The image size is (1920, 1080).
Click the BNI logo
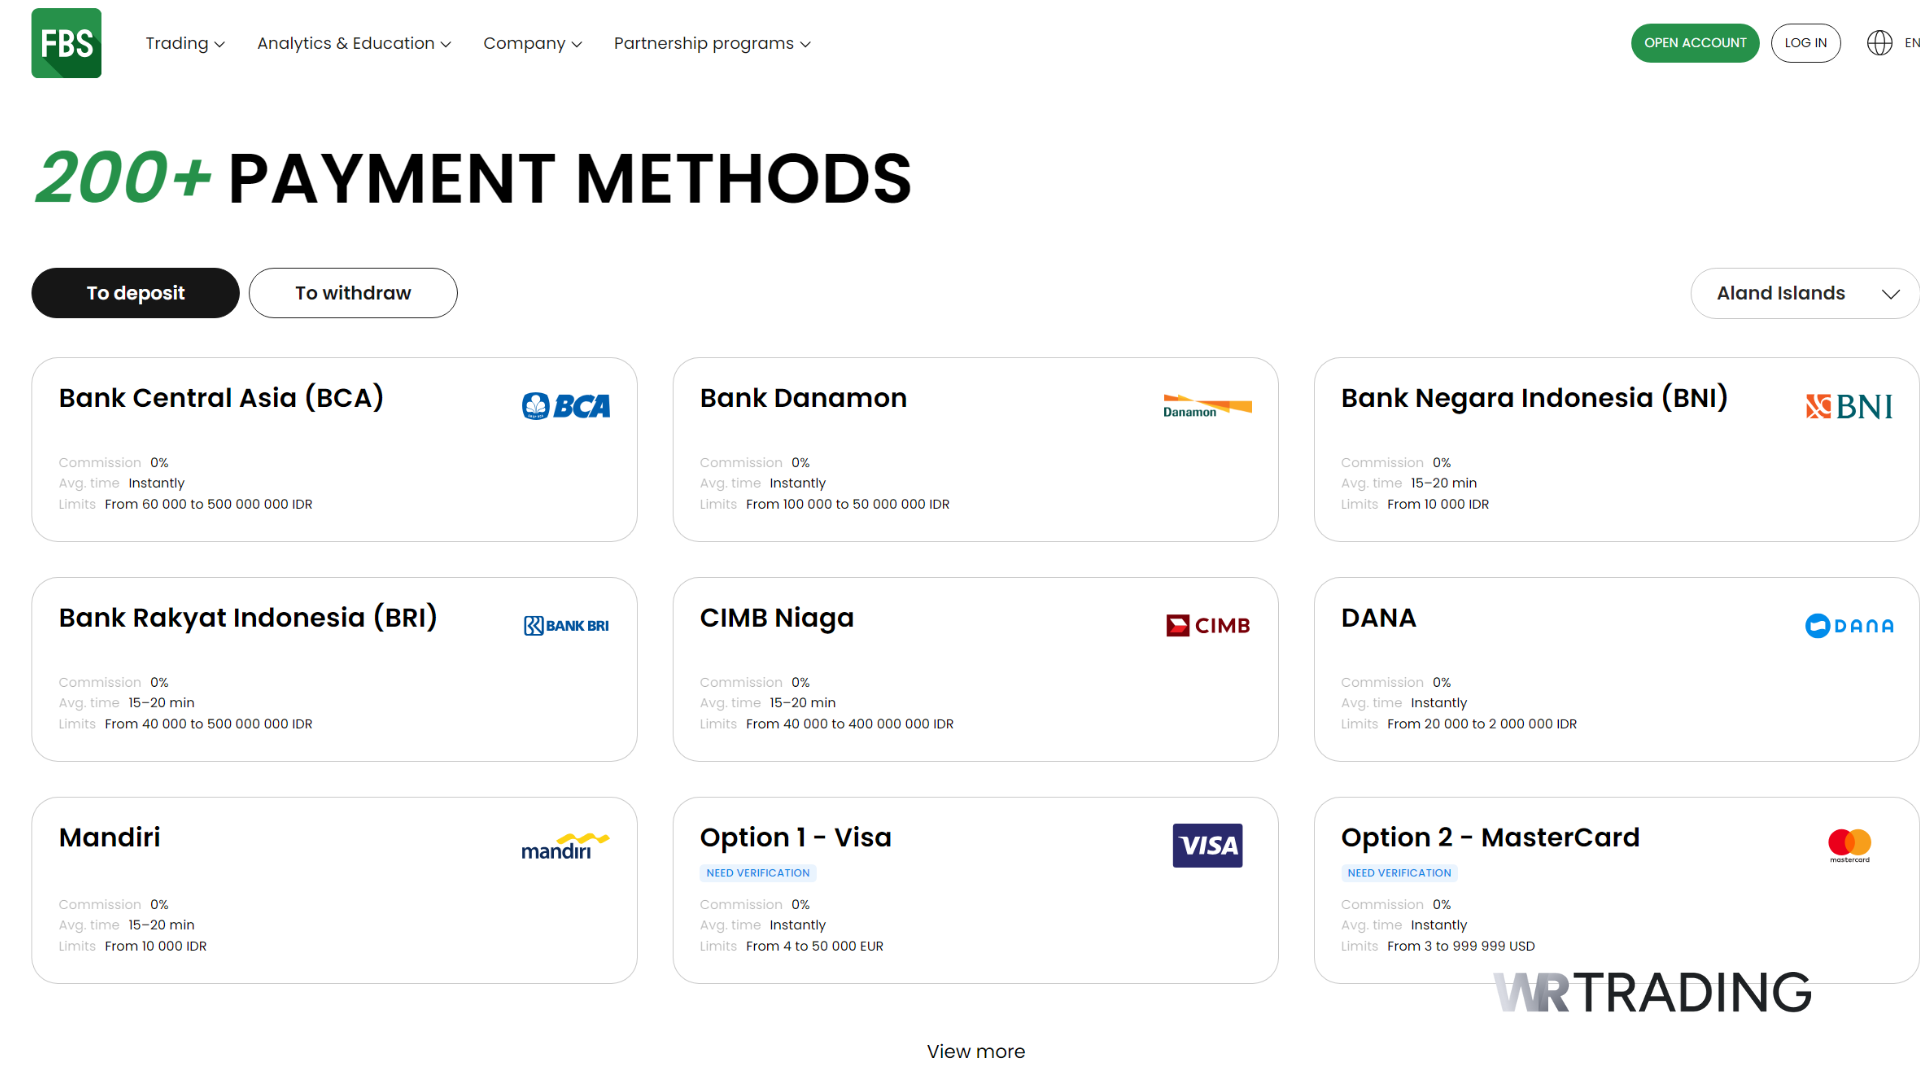[1849, 406]
